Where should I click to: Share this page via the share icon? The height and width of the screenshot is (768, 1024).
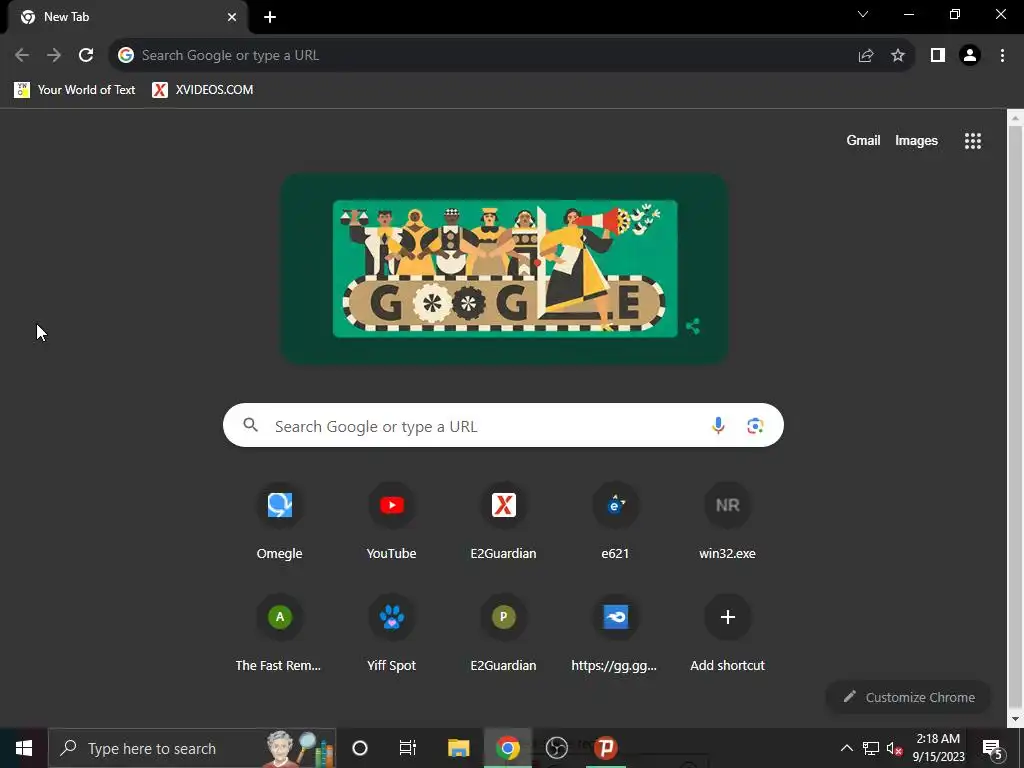click(x=866, y=56)
